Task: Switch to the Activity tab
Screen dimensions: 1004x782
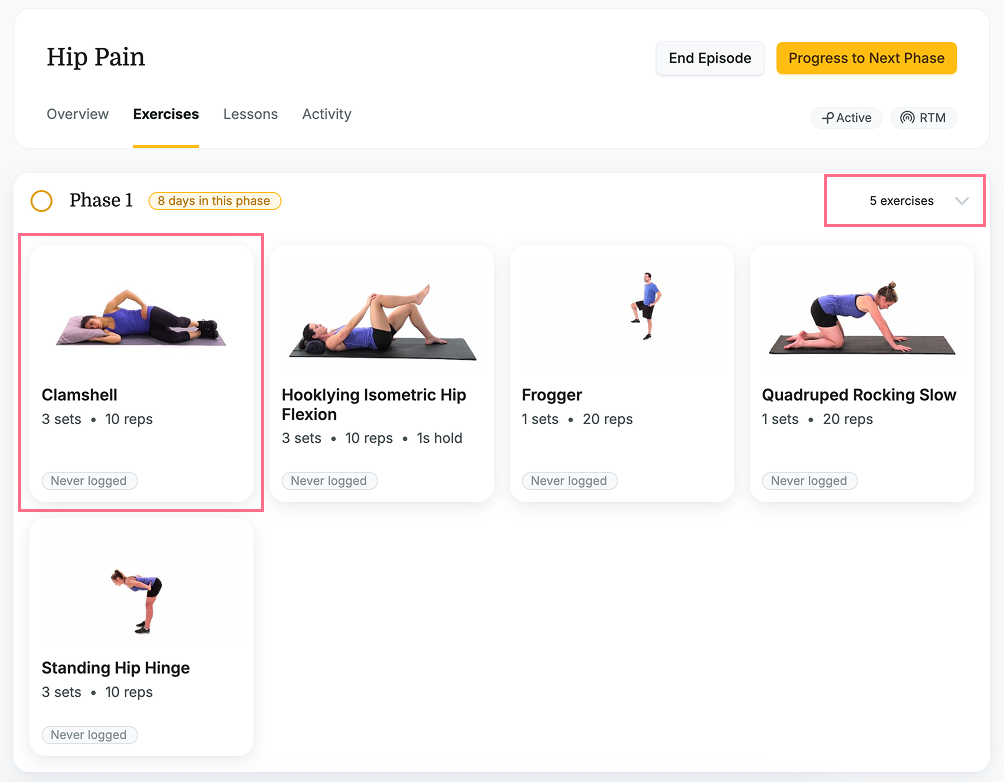Action: click(x=326, y=114)
